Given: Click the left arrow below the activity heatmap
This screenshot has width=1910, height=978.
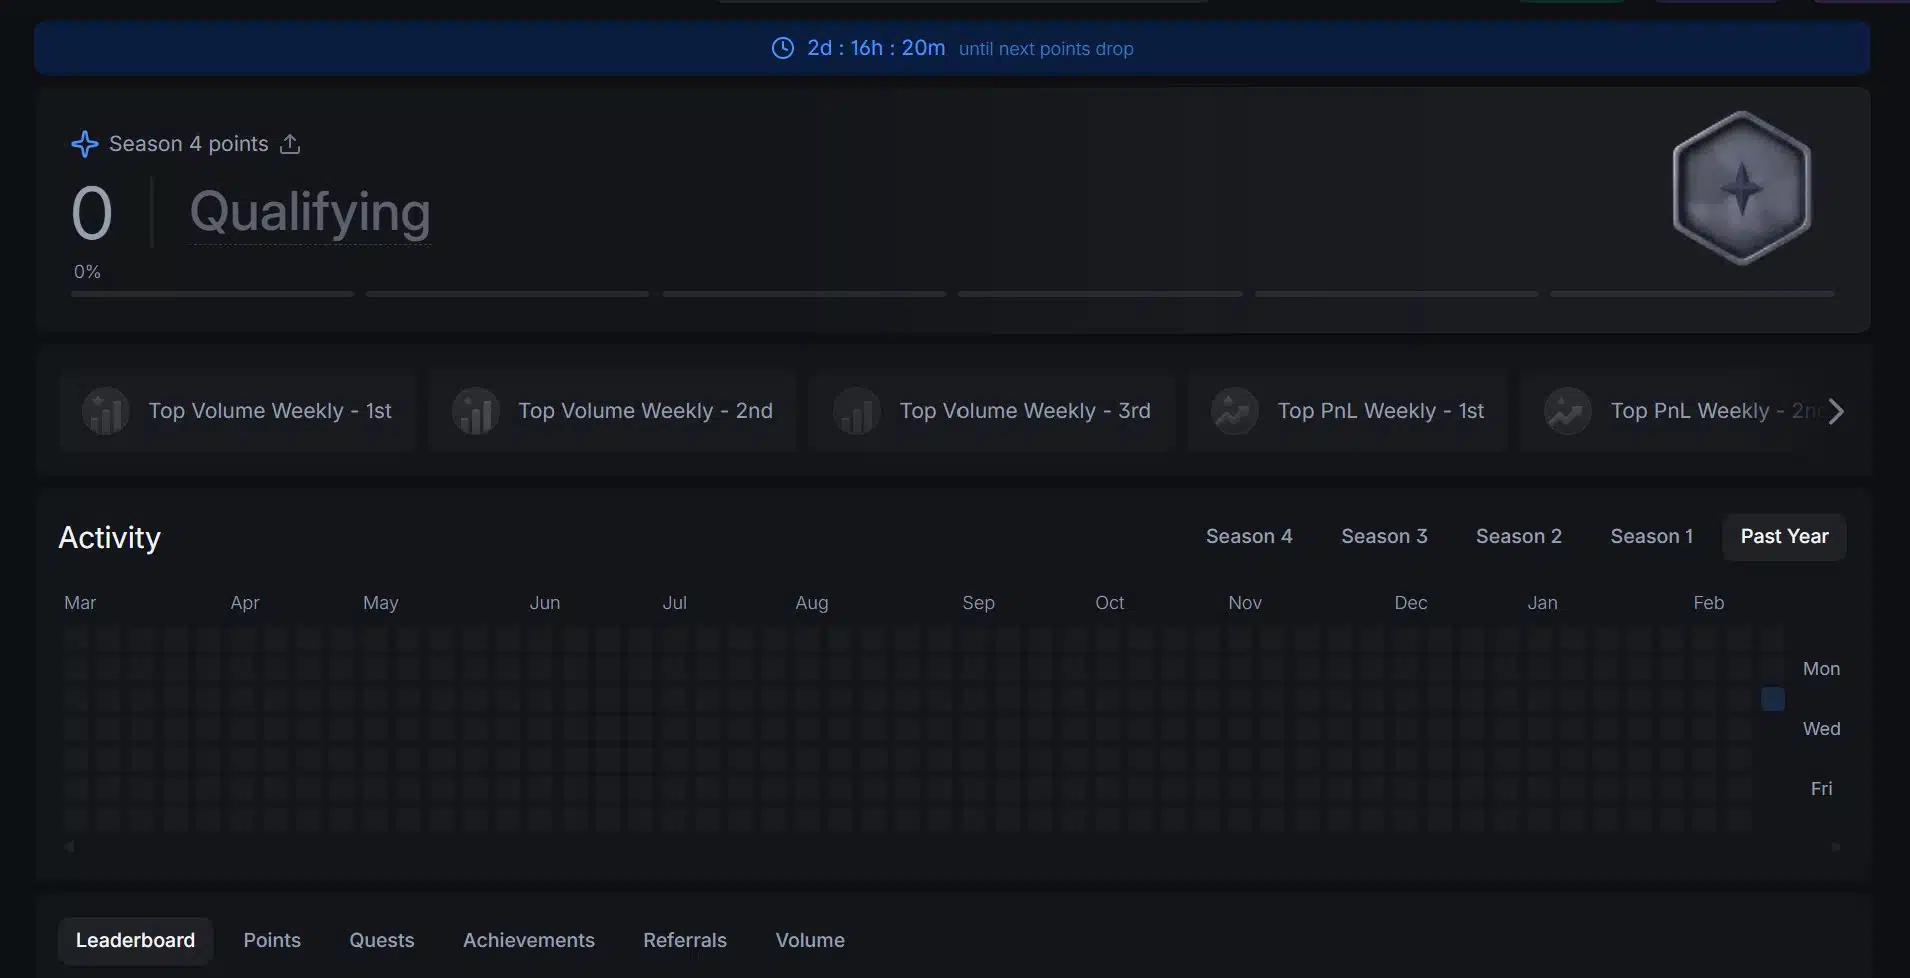Looking at the screenshot, I should pos(68,846).
